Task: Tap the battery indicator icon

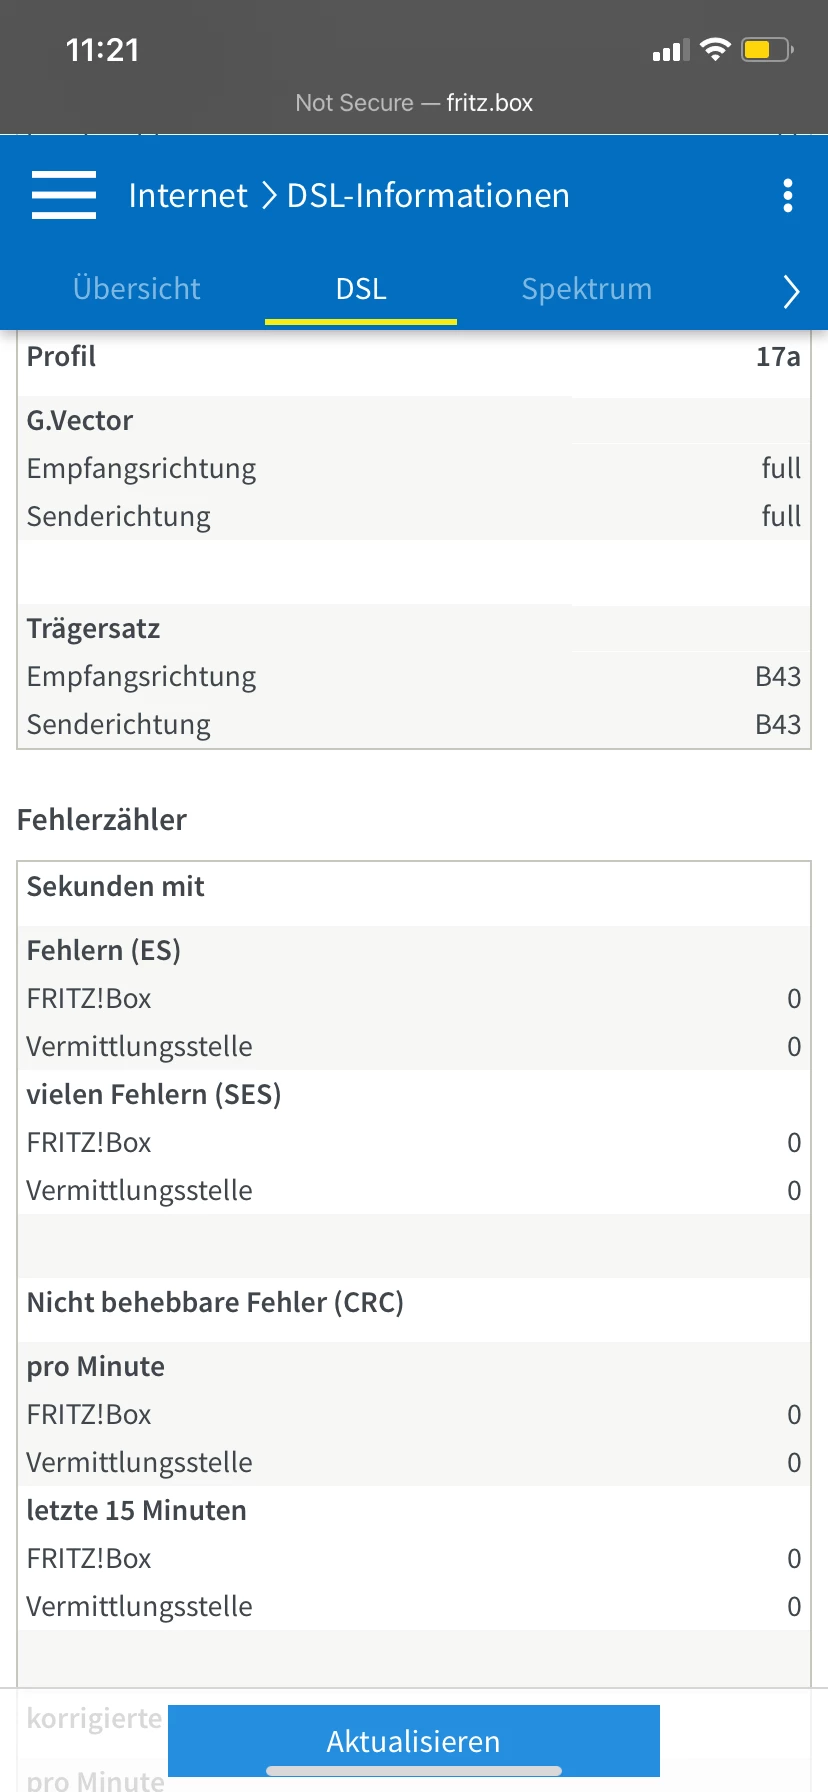Action: [x=767, y=49]
